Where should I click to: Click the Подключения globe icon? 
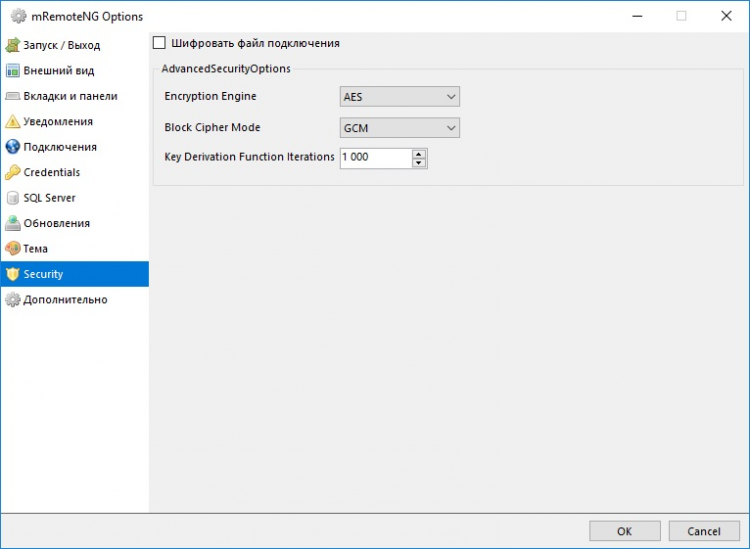coord(12,147)
